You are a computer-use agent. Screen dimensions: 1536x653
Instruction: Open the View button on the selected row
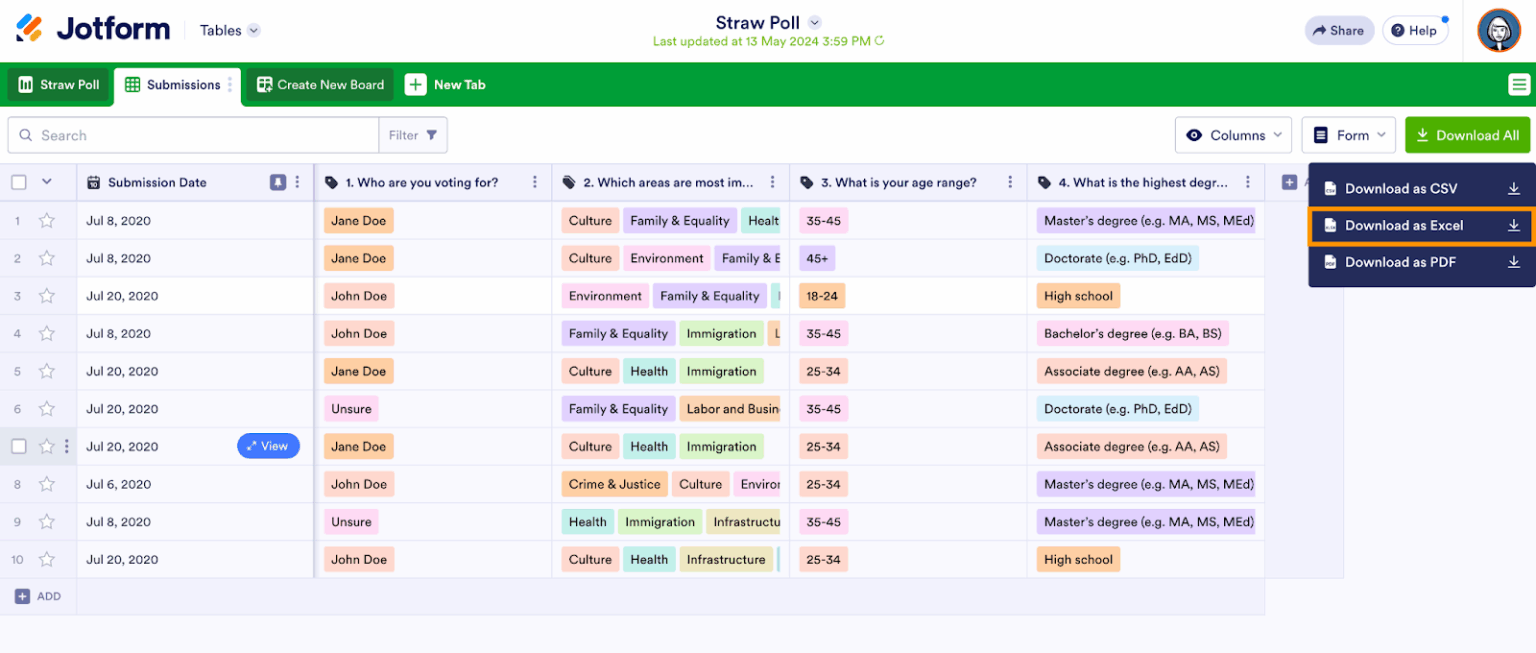(x=268, y=446)
